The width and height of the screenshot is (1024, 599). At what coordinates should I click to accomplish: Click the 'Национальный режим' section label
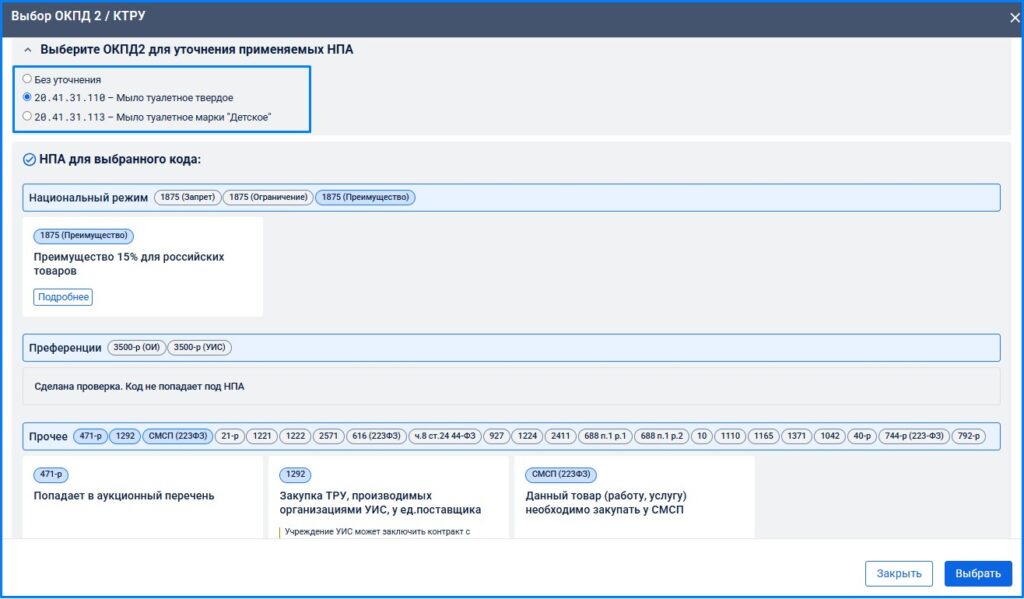[x=88, y=198]
